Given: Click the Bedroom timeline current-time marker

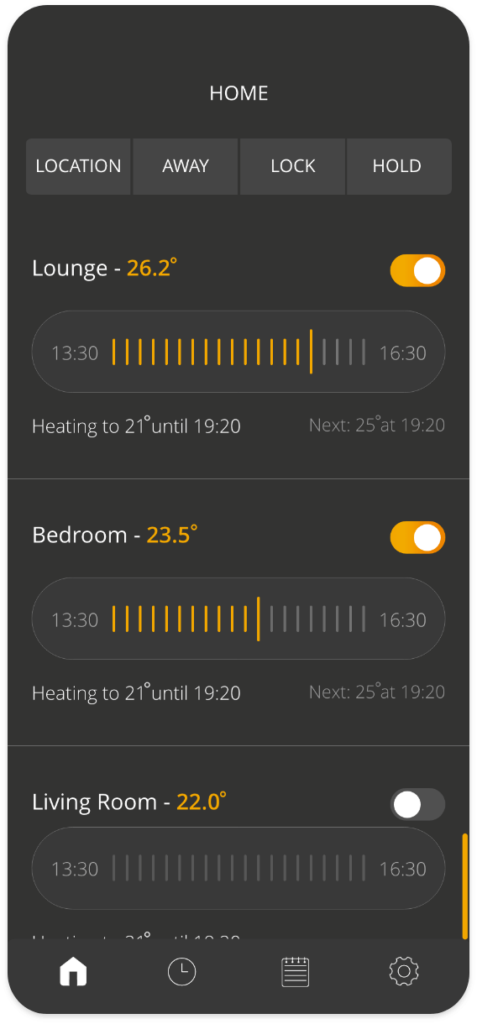Looking at the screenshot, I should [259, 618].
